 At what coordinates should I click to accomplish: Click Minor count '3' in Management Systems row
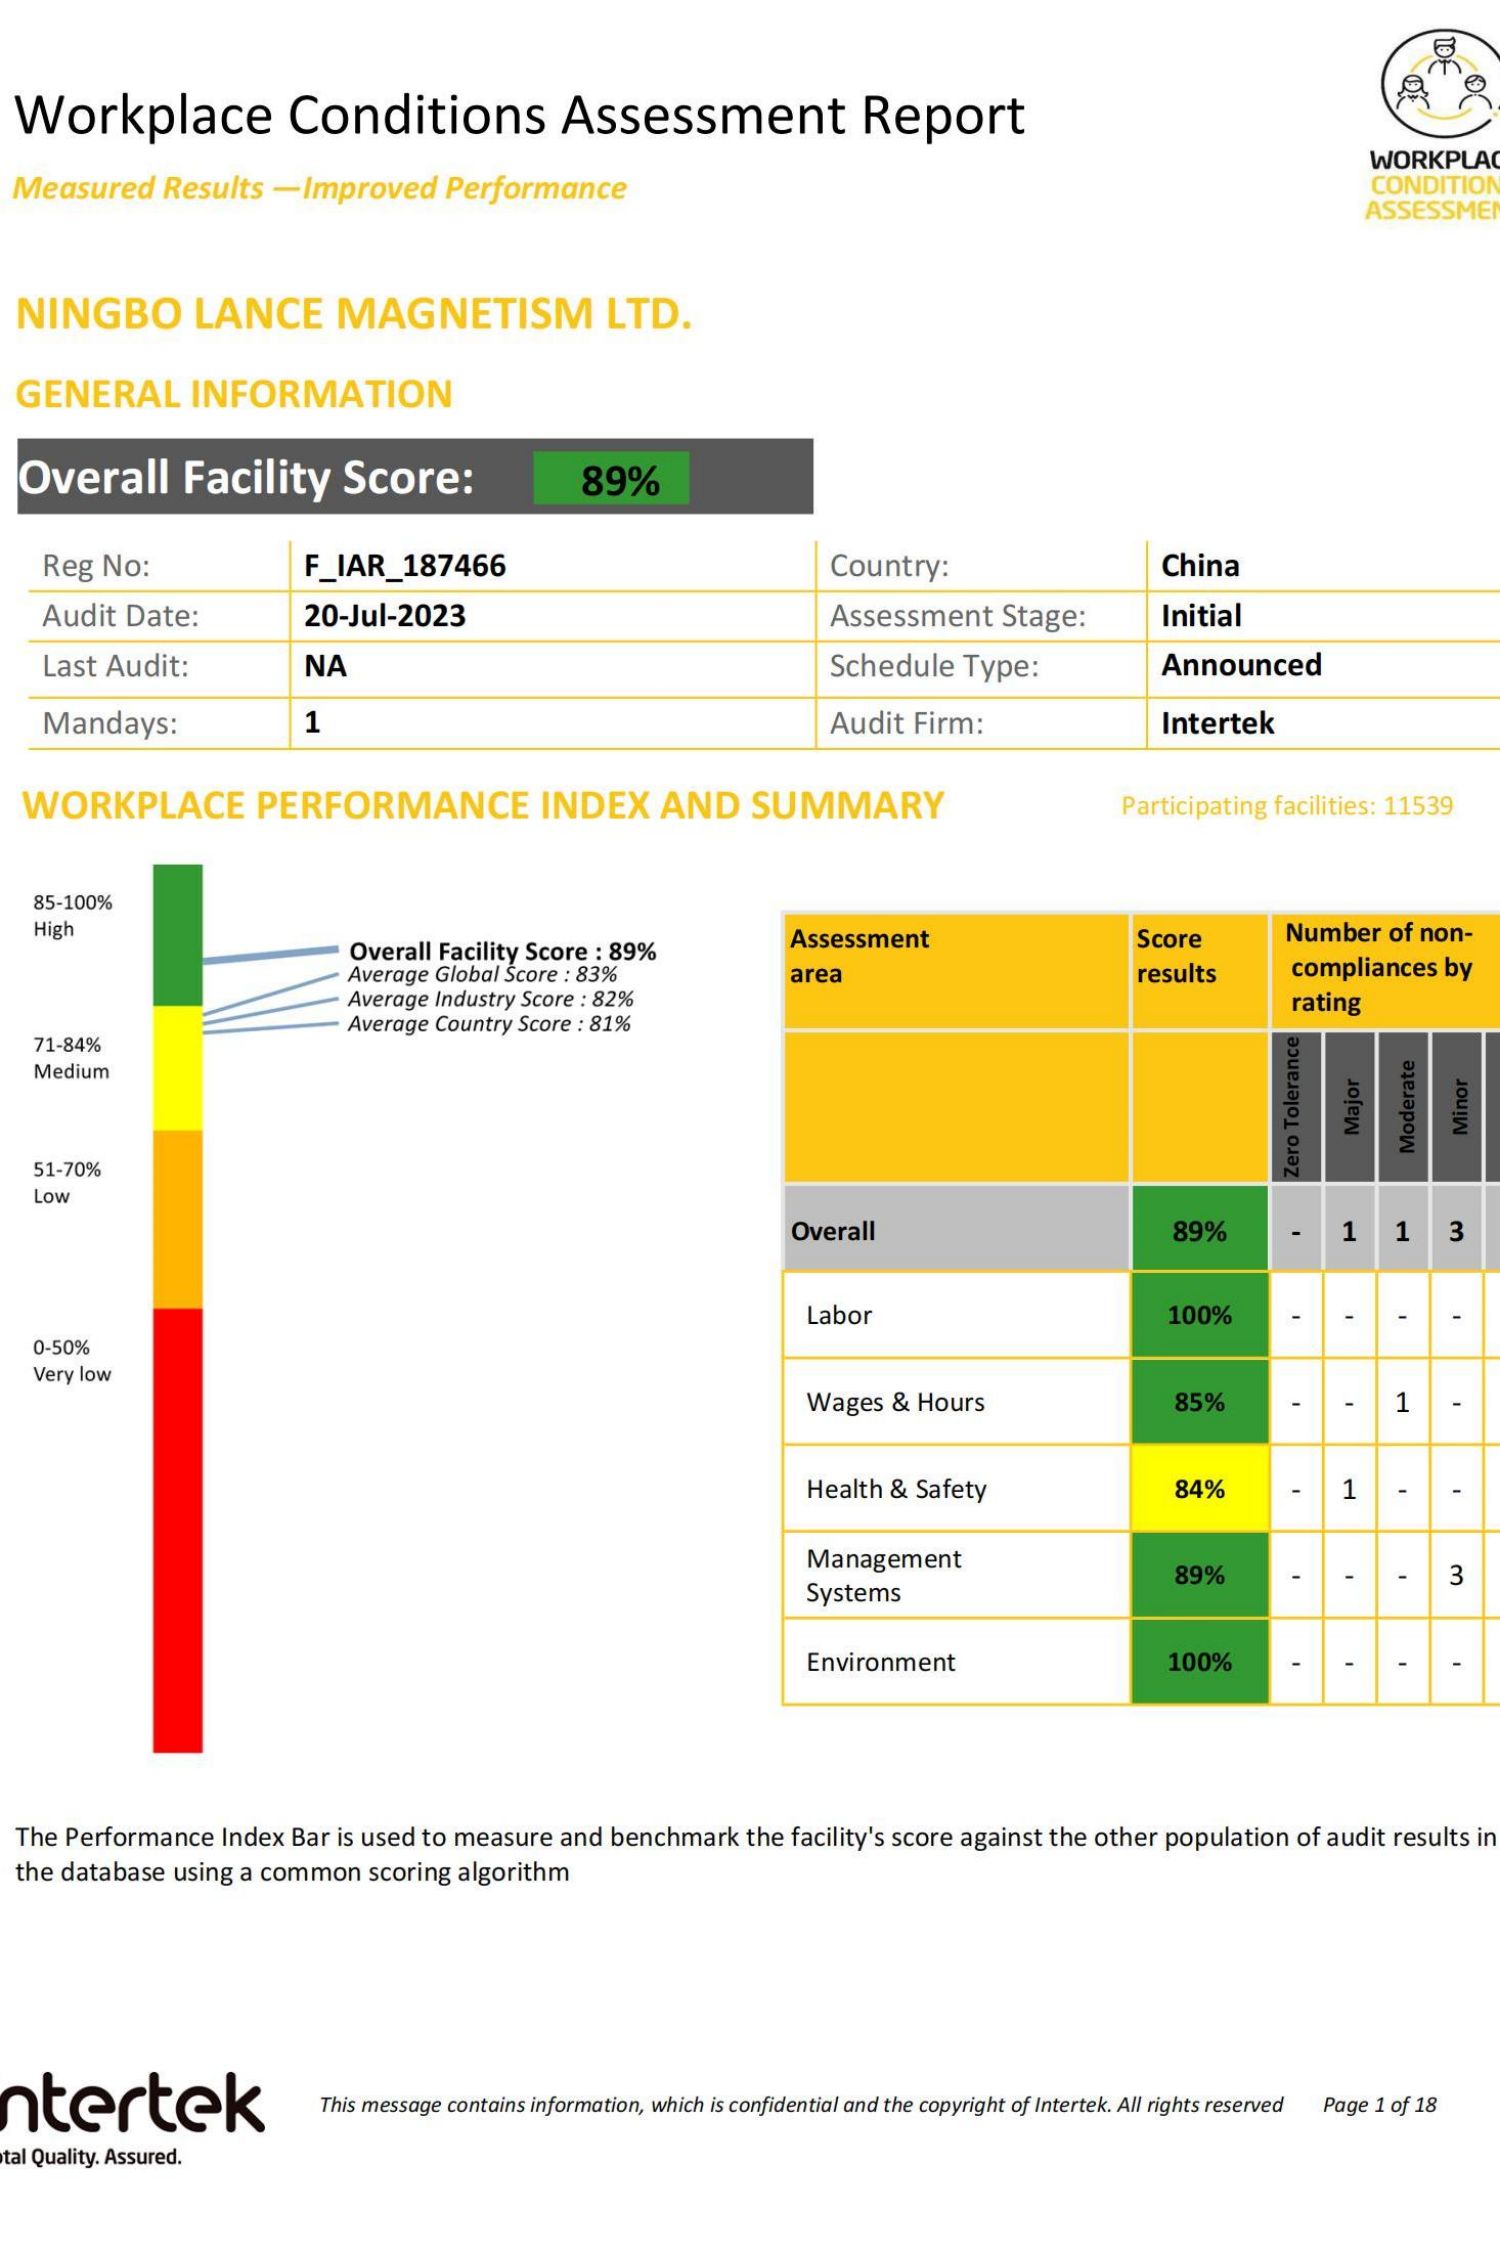tap(1456, 1575)
